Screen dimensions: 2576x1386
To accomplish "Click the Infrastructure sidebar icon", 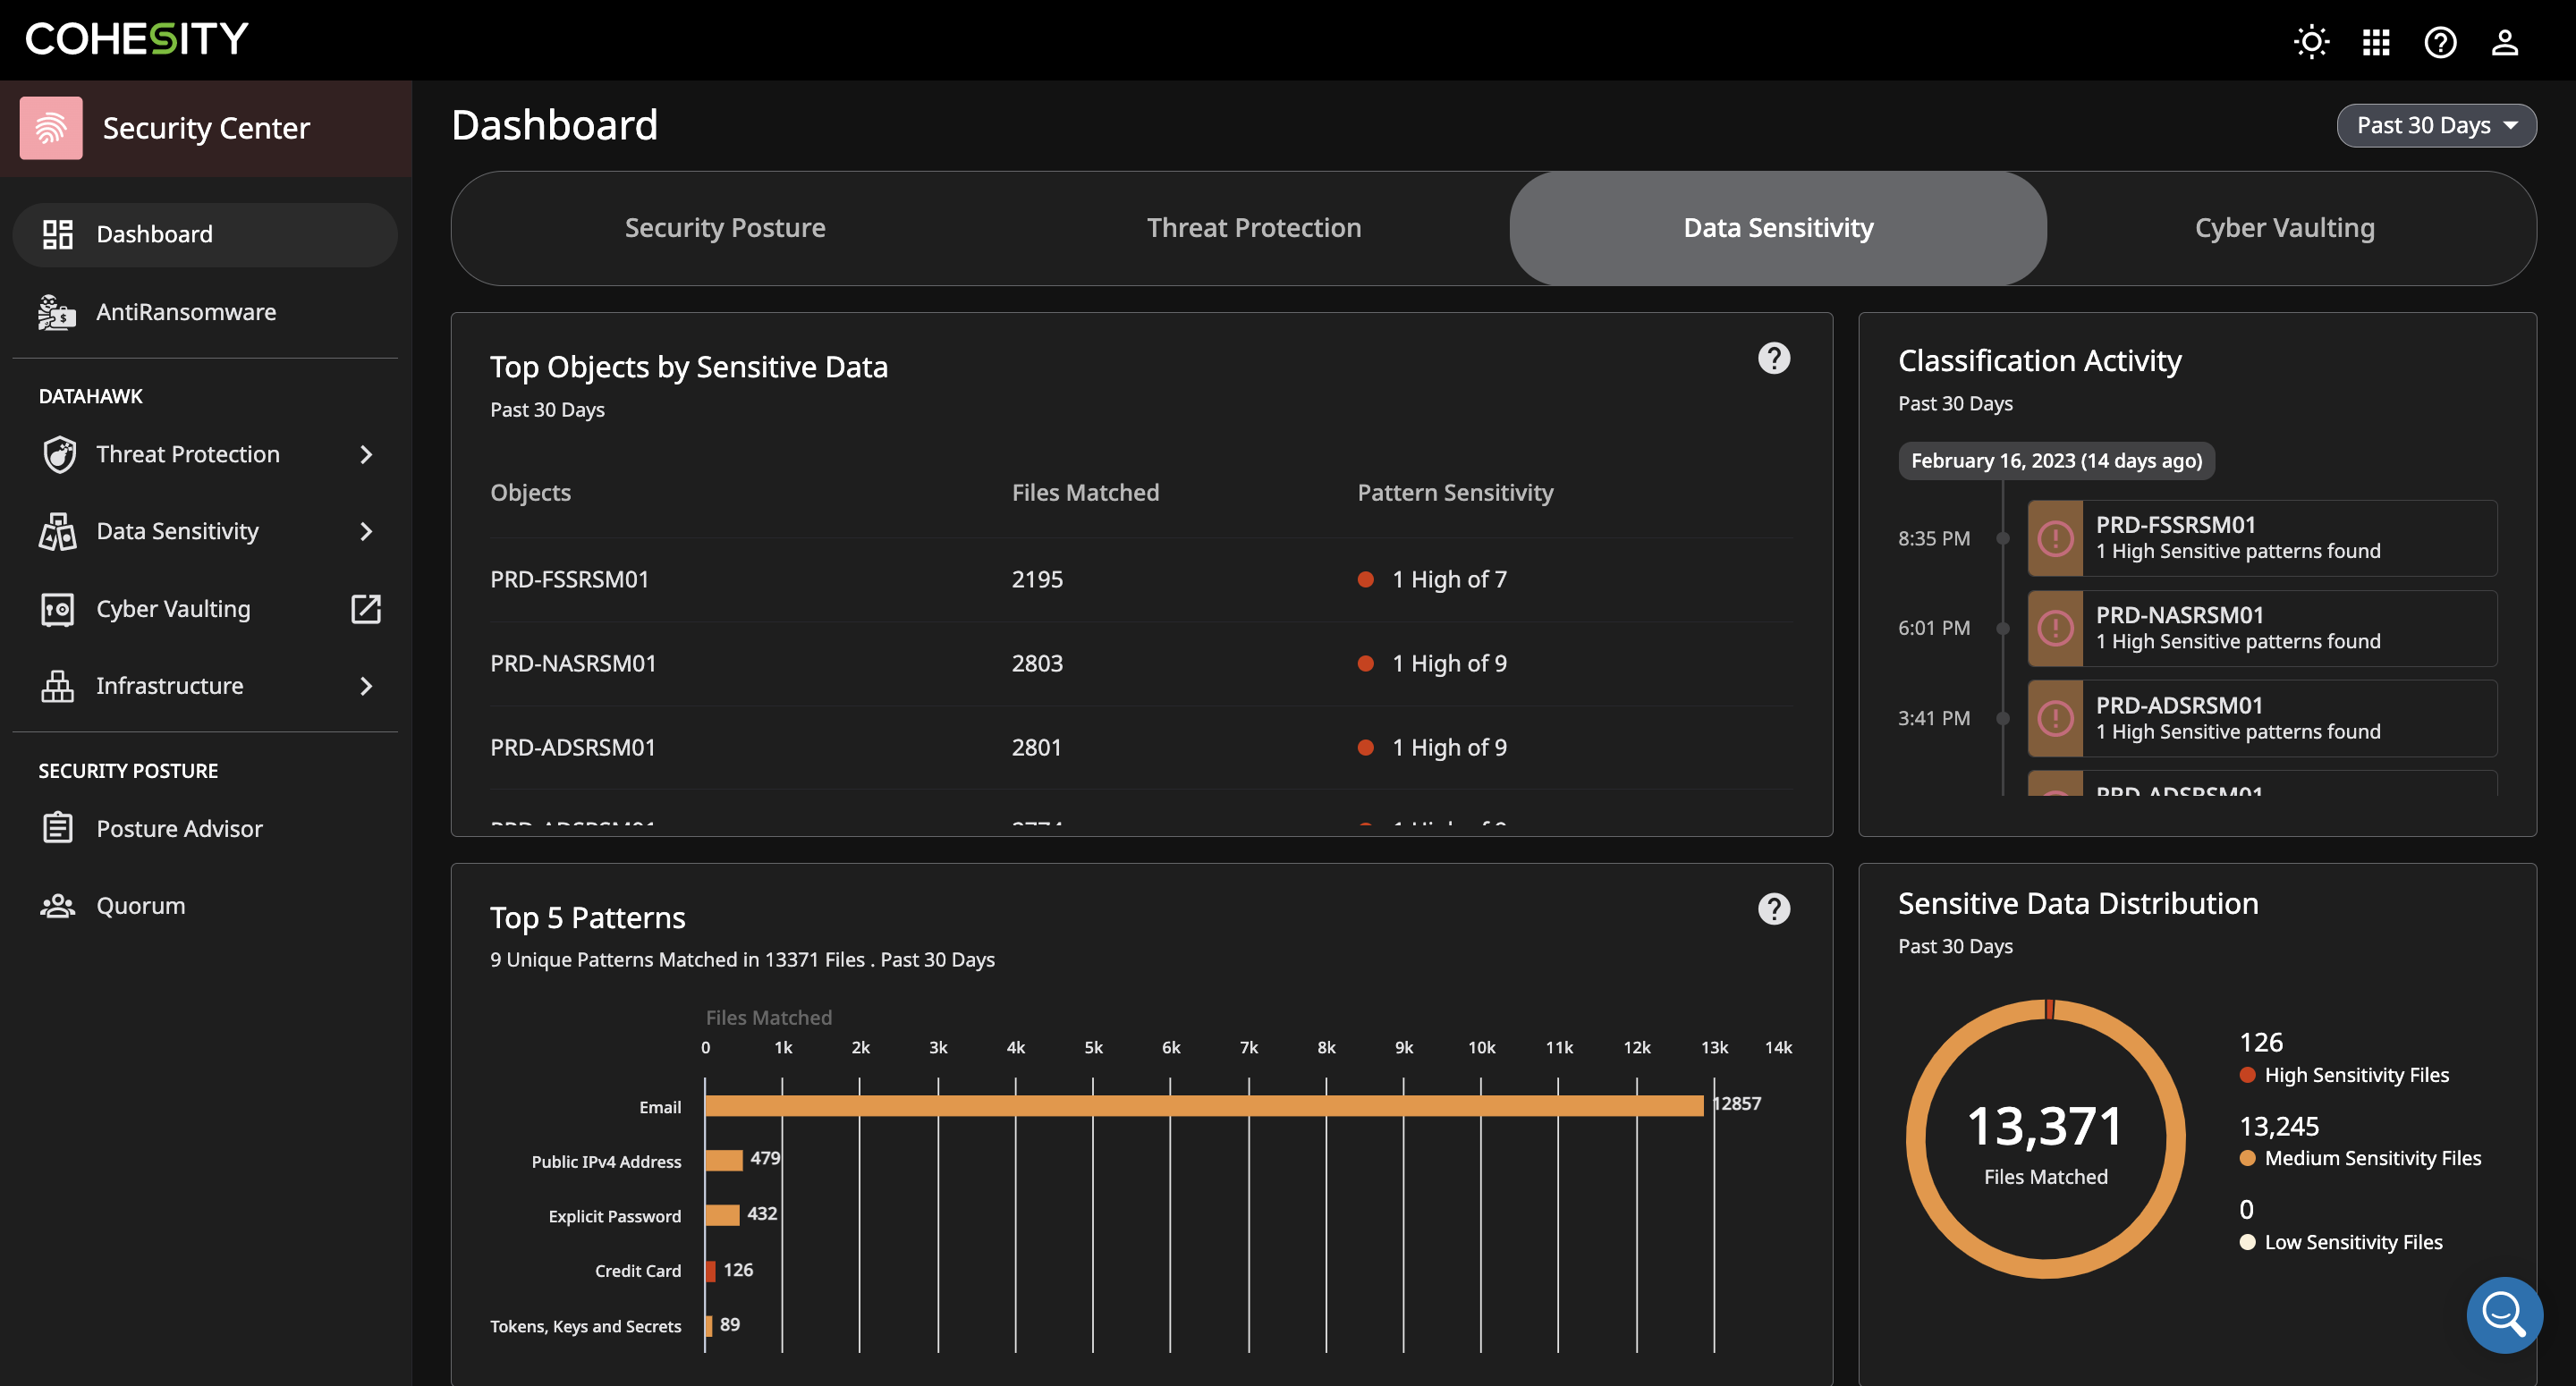I will 58,686.
